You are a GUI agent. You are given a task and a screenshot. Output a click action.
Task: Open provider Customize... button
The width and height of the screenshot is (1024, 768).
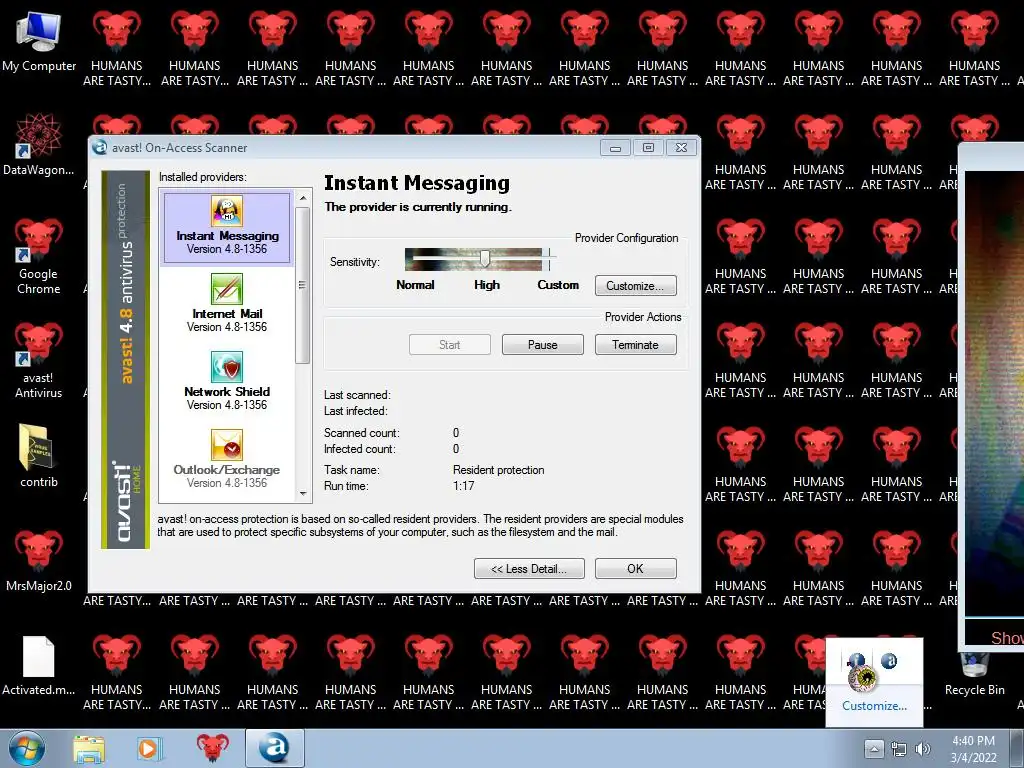635,286
